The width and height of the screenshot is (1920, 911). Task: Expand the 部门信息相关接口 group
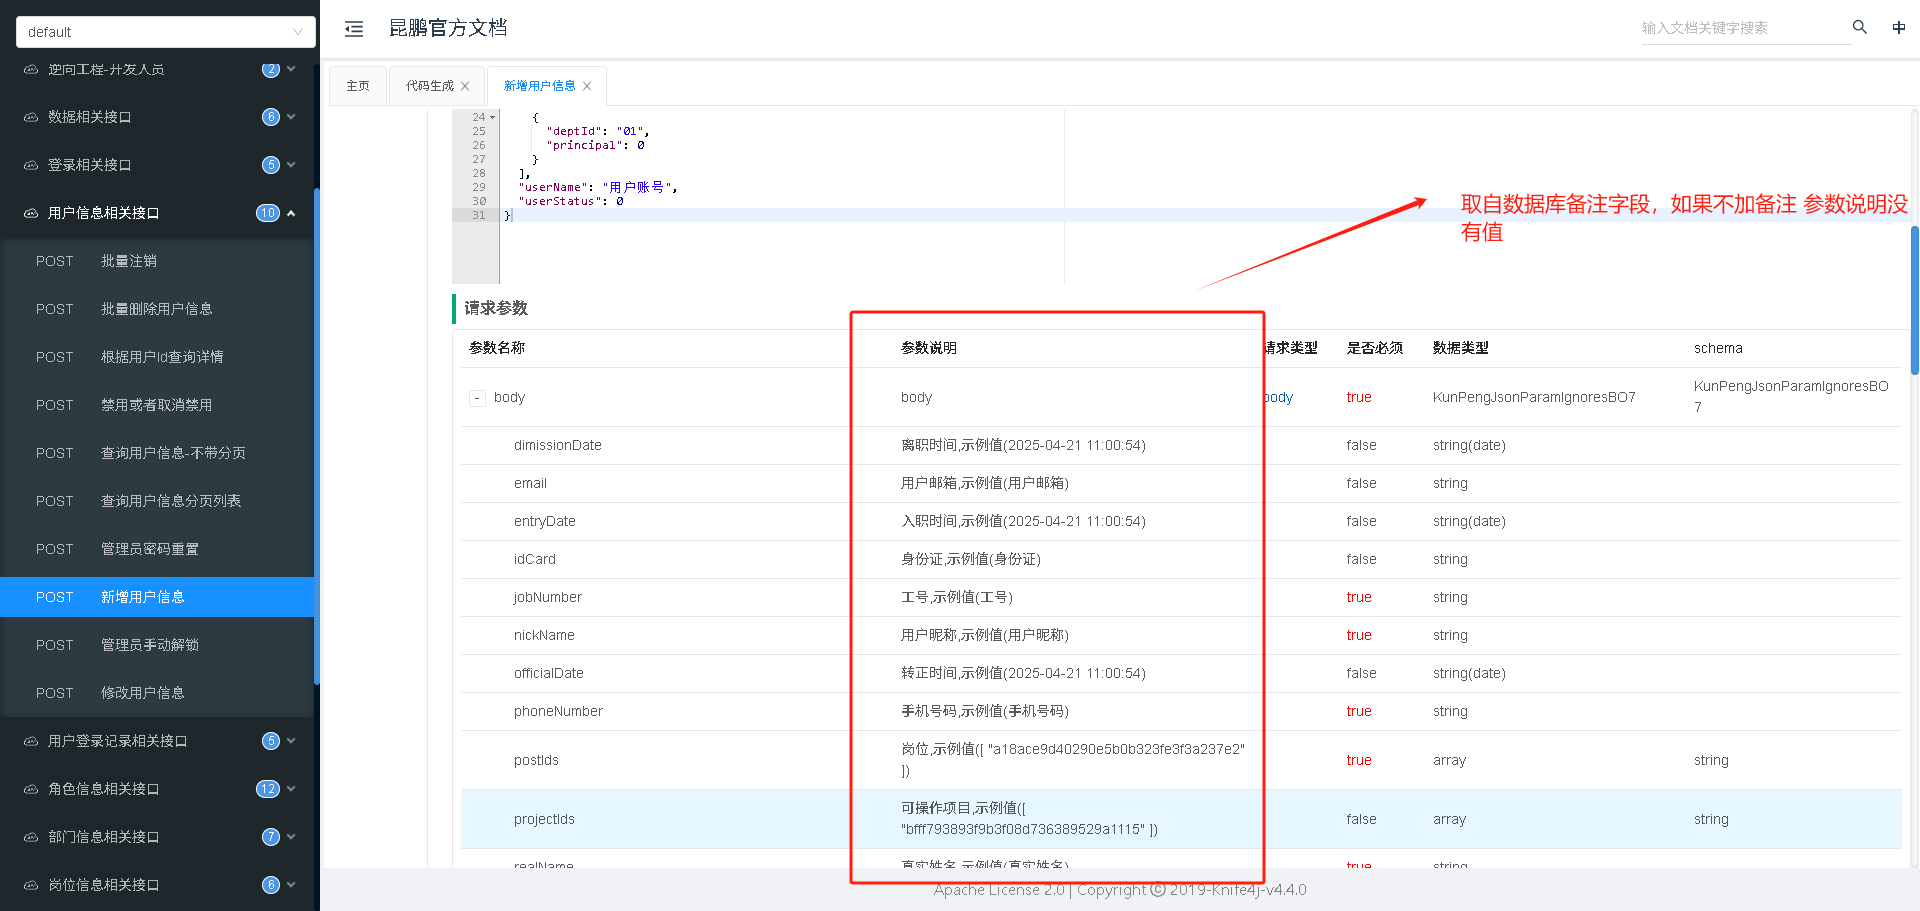160,837
